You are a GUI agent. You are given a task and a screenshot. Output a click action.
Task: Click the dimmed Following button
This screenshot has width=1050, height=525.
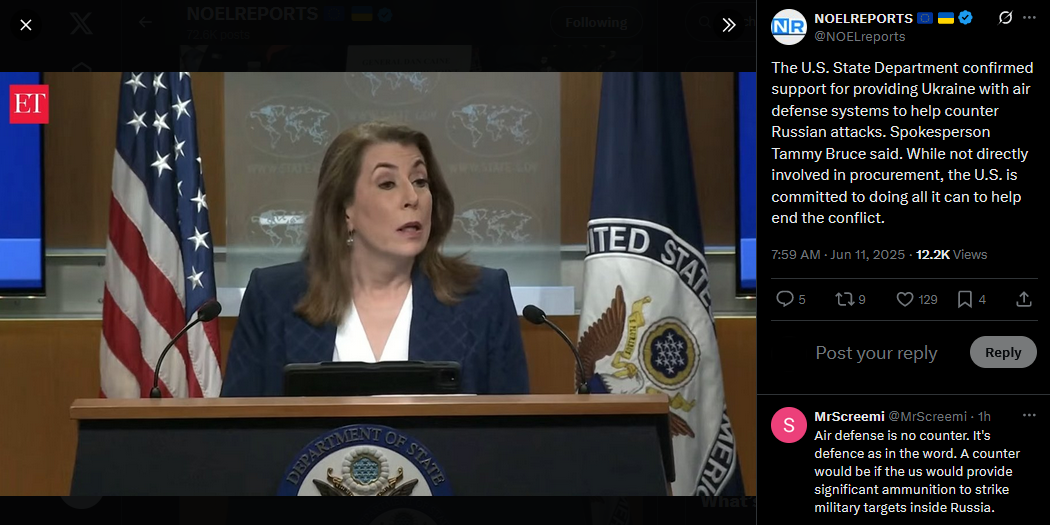(596, 22)
